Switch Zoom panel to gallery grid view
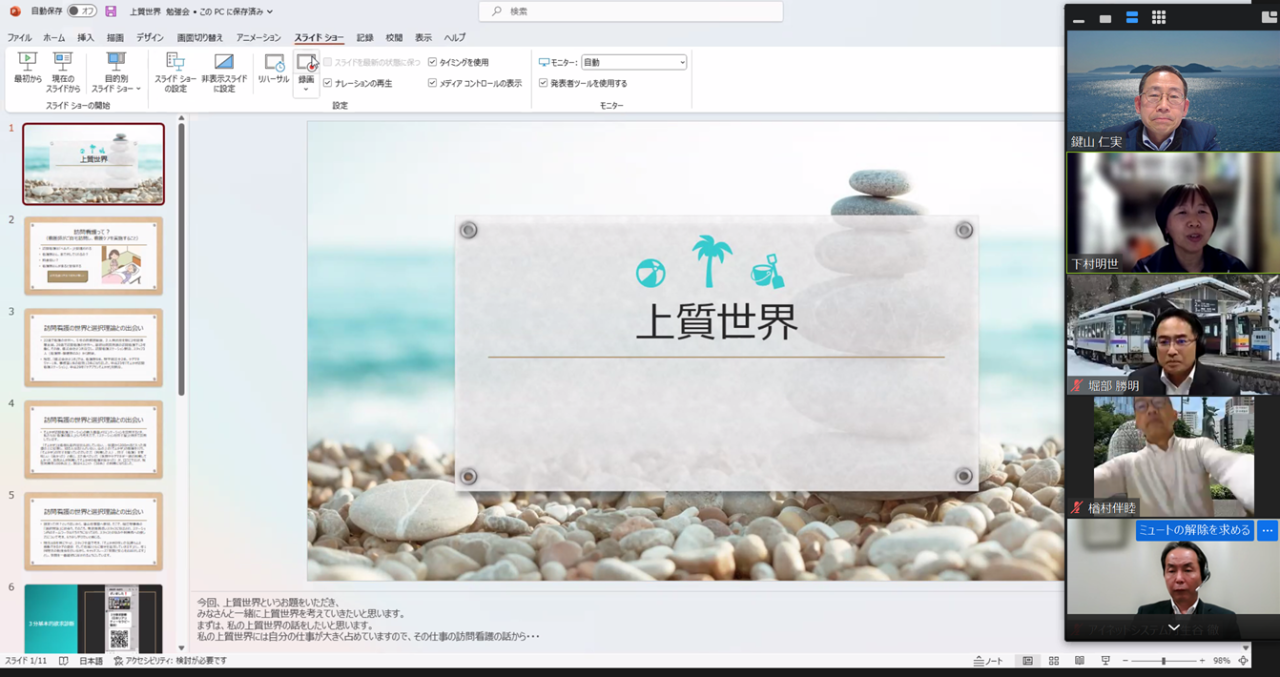This screenshot has height=677, width=1280. click(x=1158, y=17)
